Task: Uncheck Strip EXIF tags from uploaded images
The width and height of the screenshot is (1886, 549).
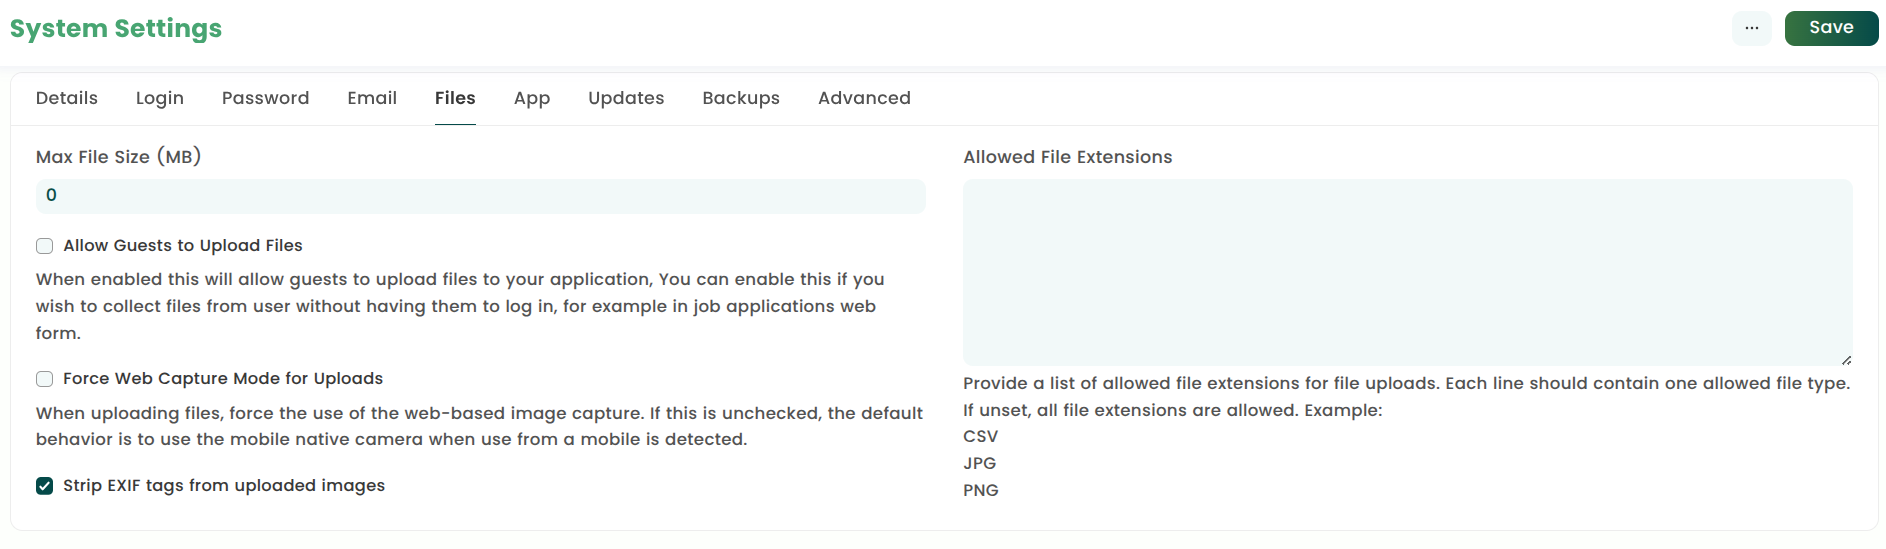Action: pyautogui.click(x=45, y=486)
